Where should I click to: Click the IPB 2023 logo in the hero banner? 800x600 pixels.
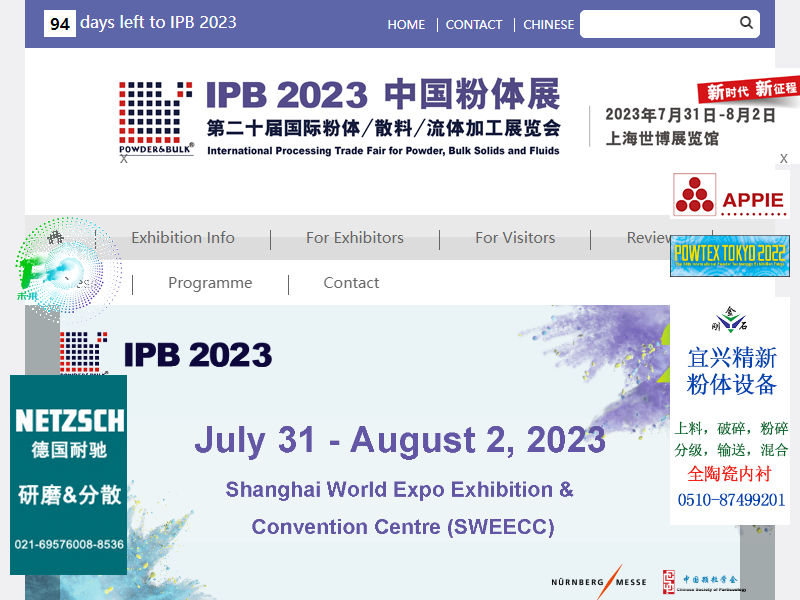[x=166, y=354]
